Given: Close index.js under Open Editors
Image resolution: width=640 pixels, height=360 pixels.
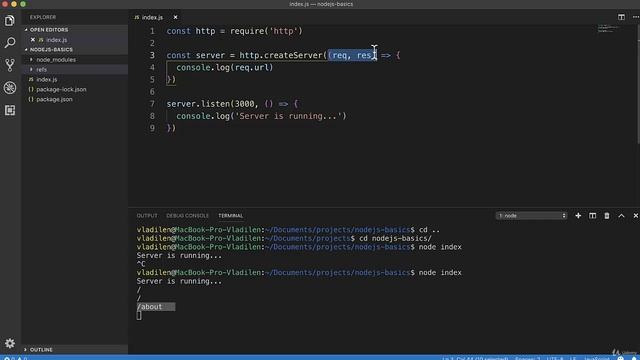Looking at the screenshot, I should click(x=33, y=40).
